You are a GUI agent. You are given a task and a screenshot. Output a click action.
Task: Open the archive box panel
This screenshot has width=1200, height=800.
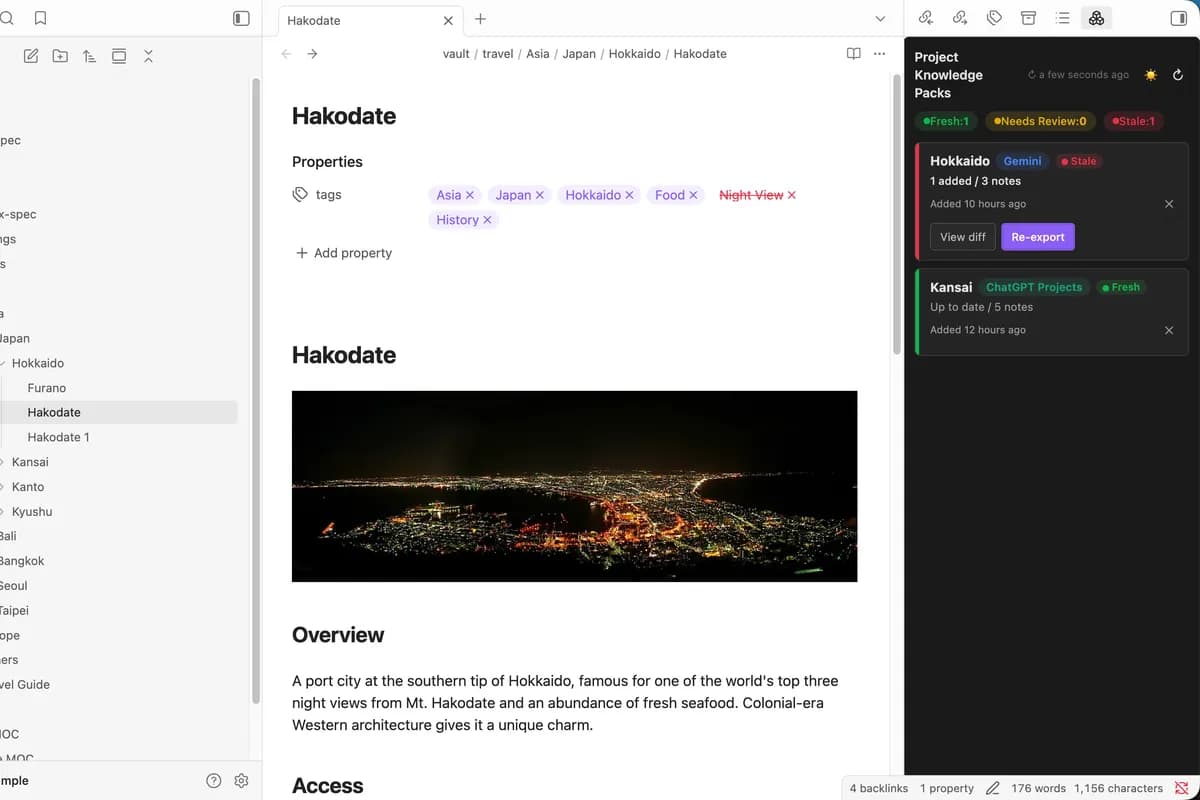(x=1028, y=18)
